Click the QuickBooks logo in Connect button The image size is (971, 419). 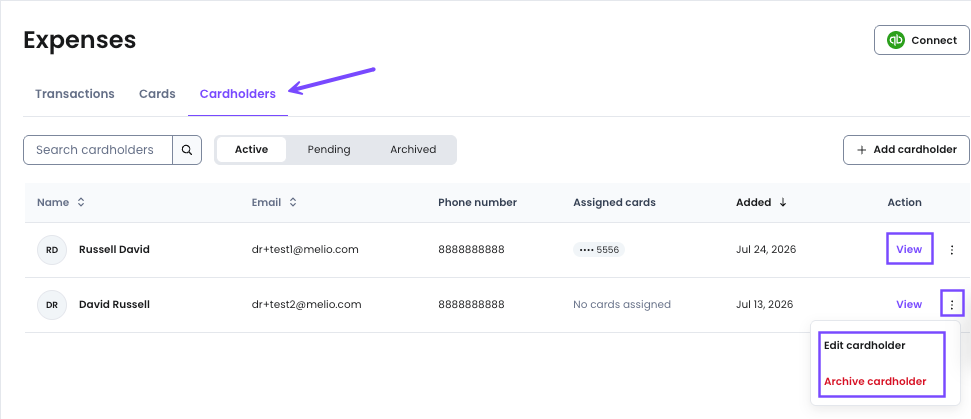point(895,40)
